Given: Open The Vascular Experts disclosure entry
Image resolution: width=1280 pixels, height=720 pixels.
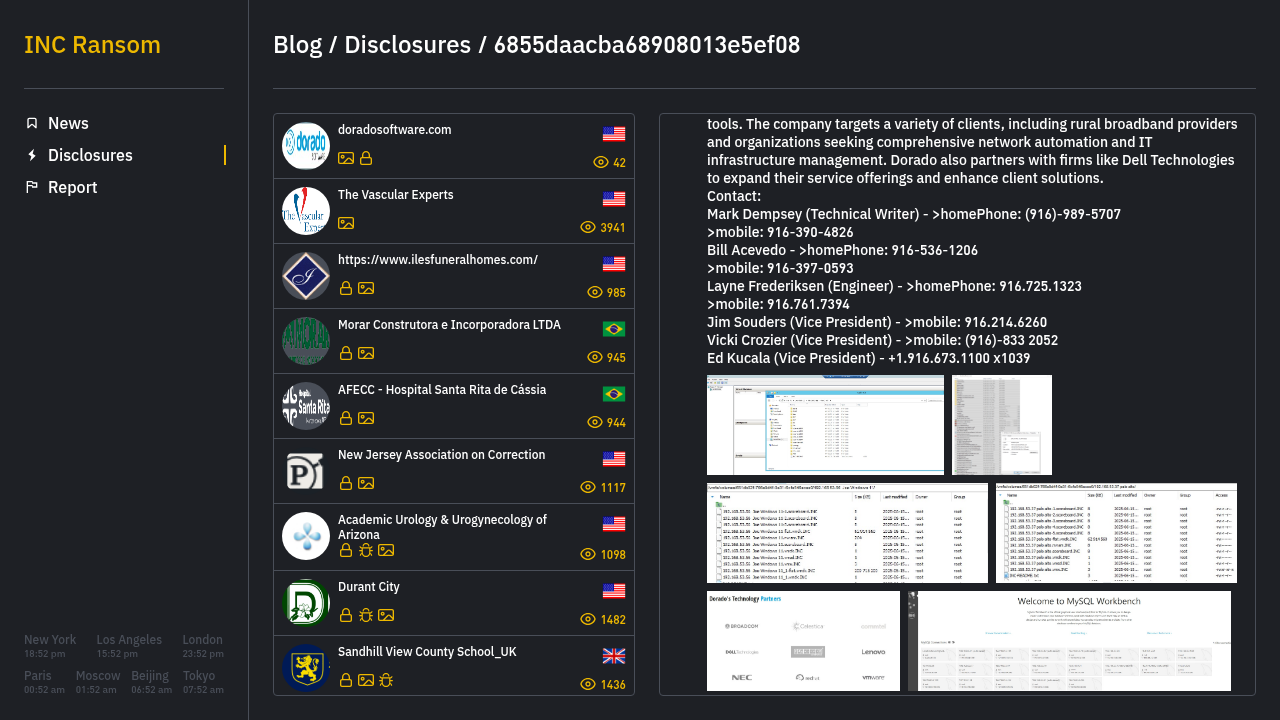Looking at the screenshot, I should point(454,211).
